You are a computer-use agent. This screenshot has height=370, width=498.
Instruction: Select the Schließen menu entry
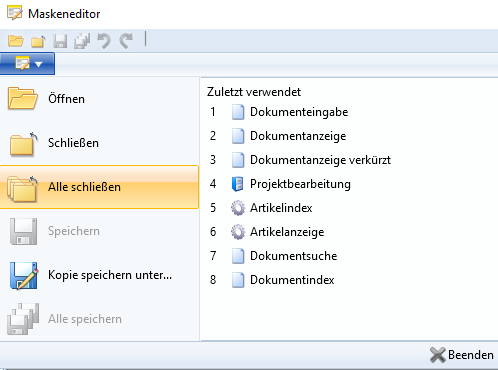point(99,143)
